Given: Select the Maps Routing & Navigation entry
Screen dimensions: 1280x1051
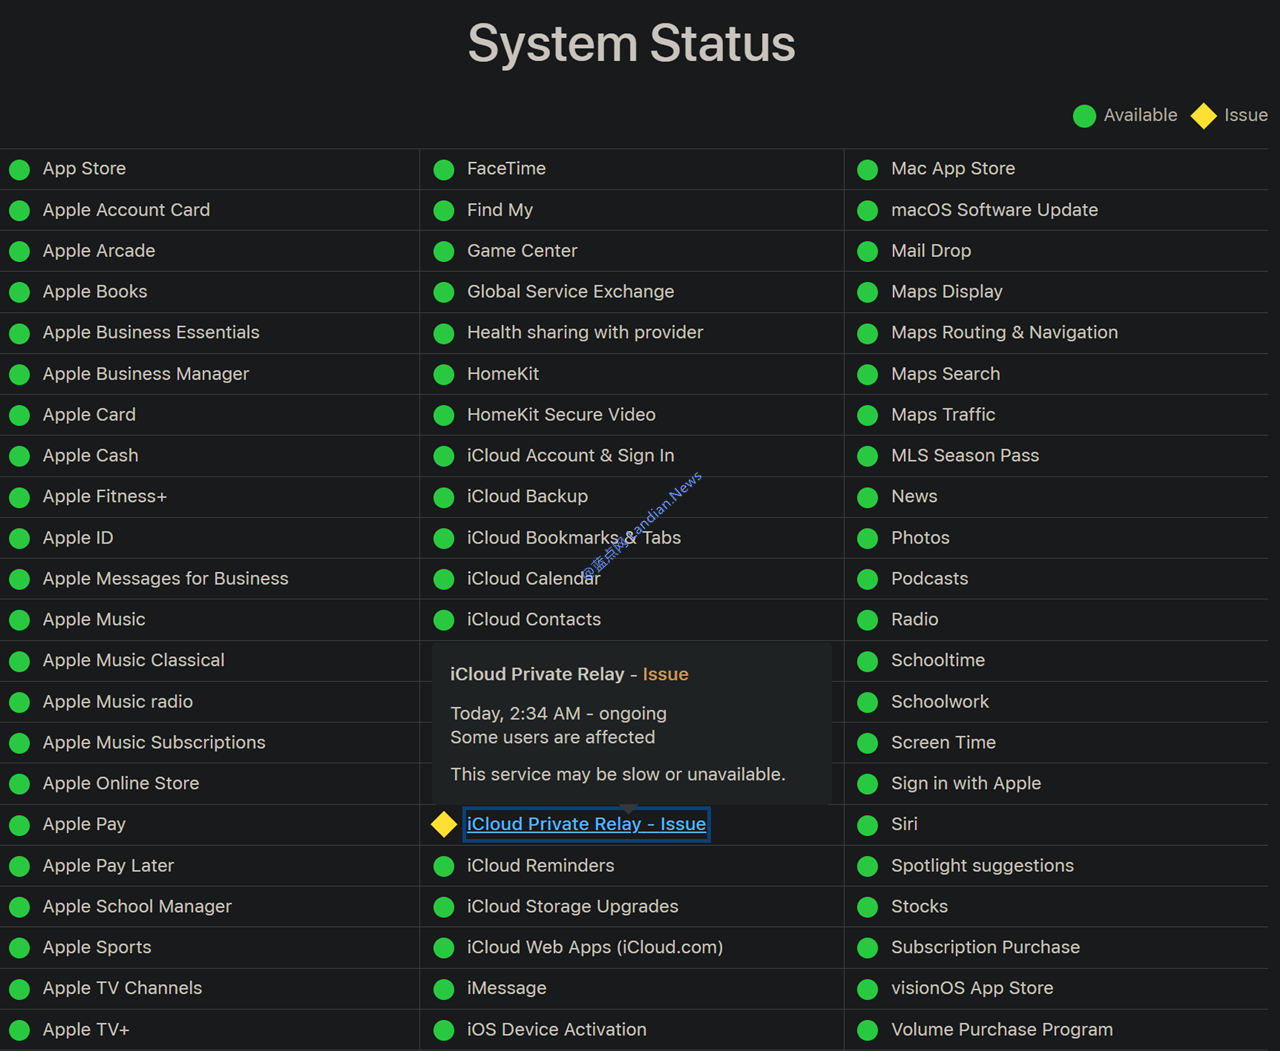Looking at the screenshot, I should (x=1005, y=333).
